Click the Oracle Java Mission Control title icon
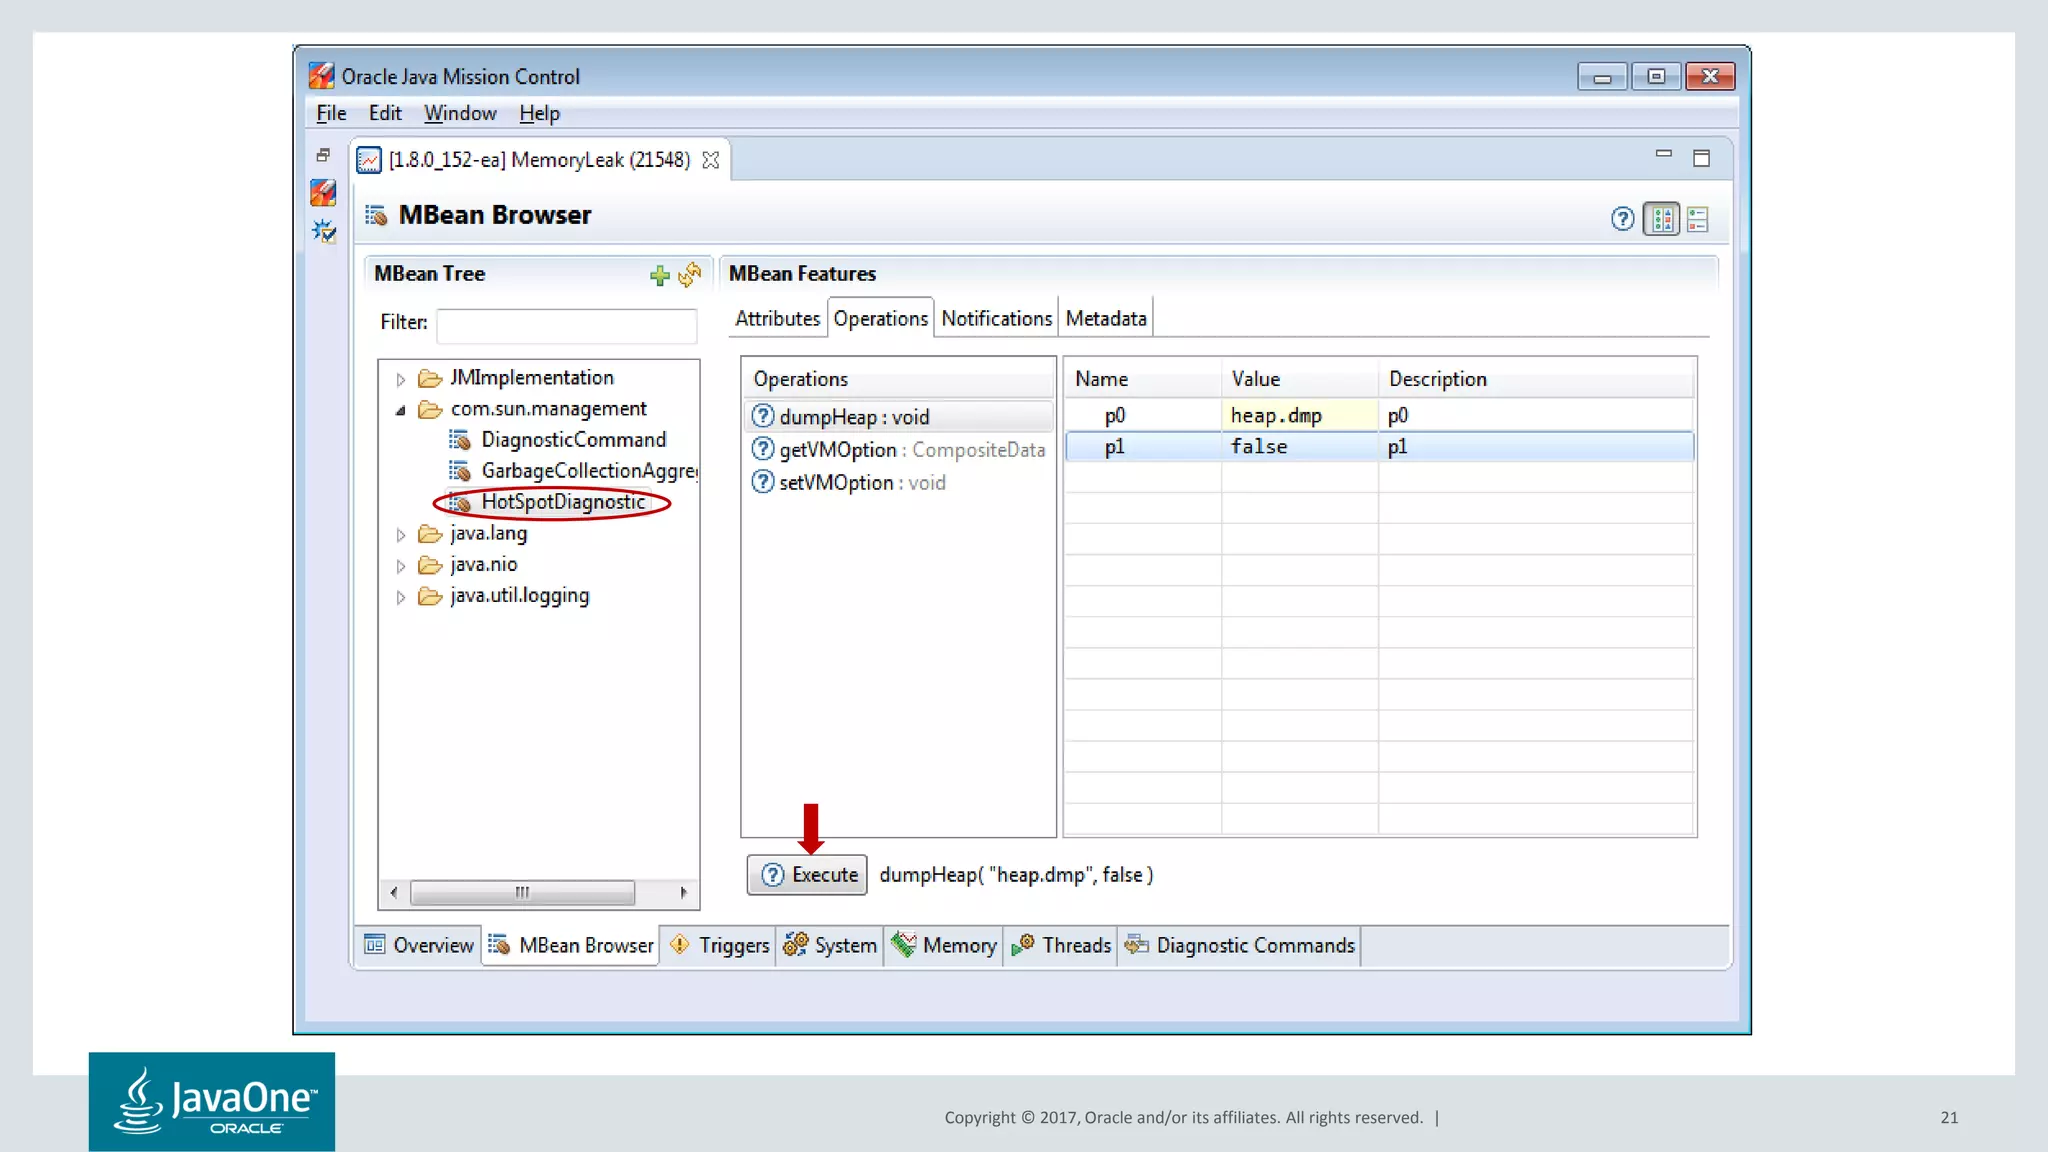2048x1152 pixels. tap(321, 76)
